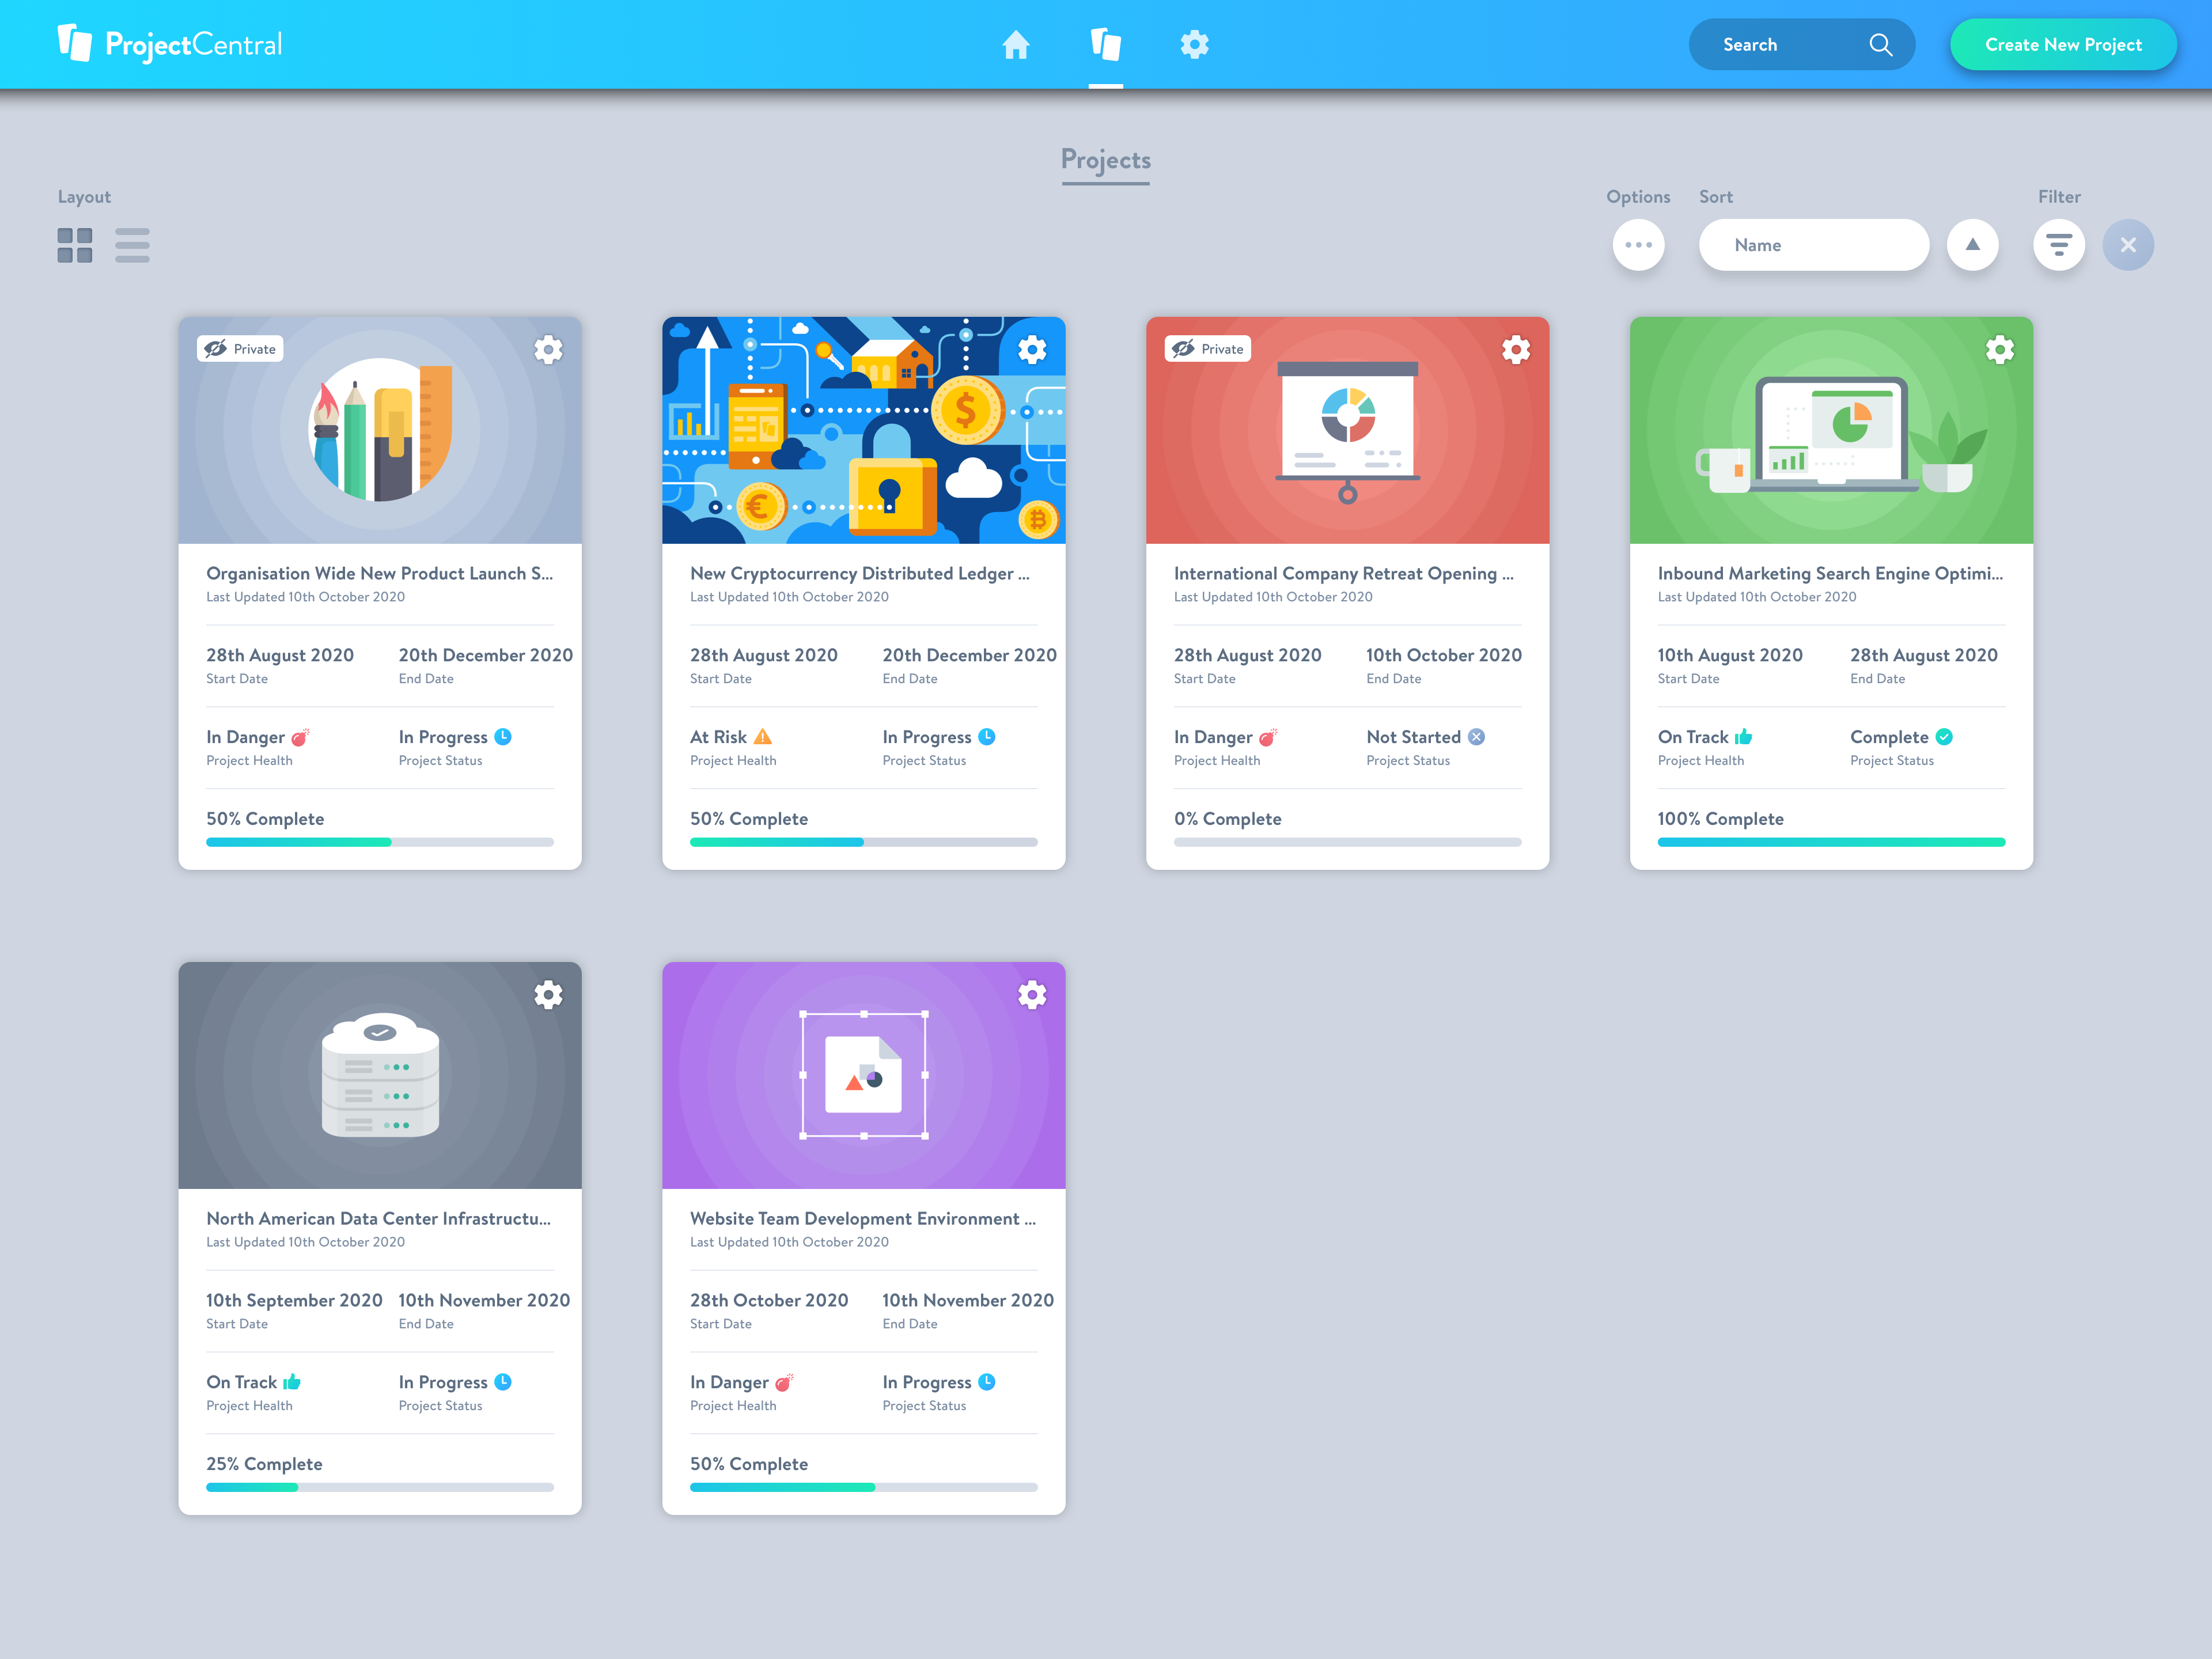Open settings gear on Organisation Wide card
The height and width of the screenshot is (1659, 2212).
point(548,349)
